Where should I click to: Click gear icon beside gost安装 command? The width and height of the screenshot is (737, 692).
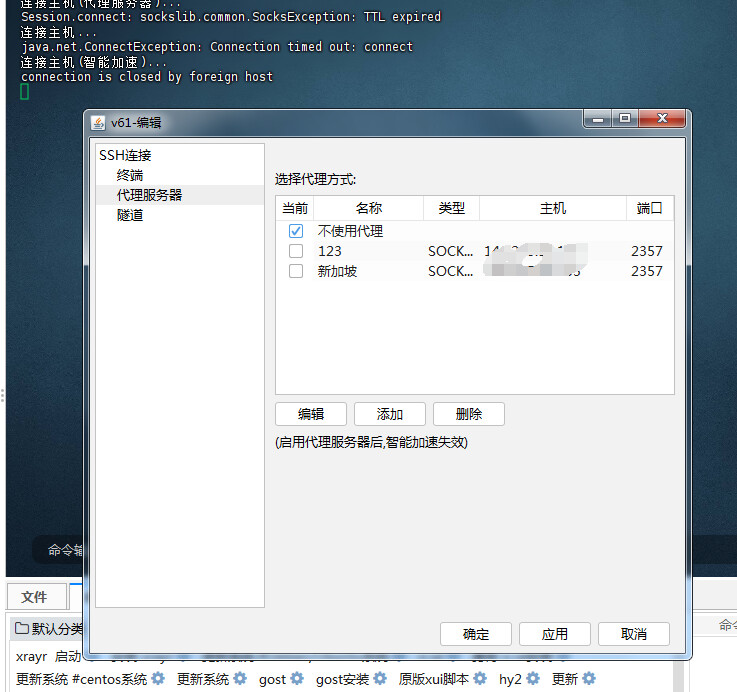pyautogui.click(x=380, y=678)
